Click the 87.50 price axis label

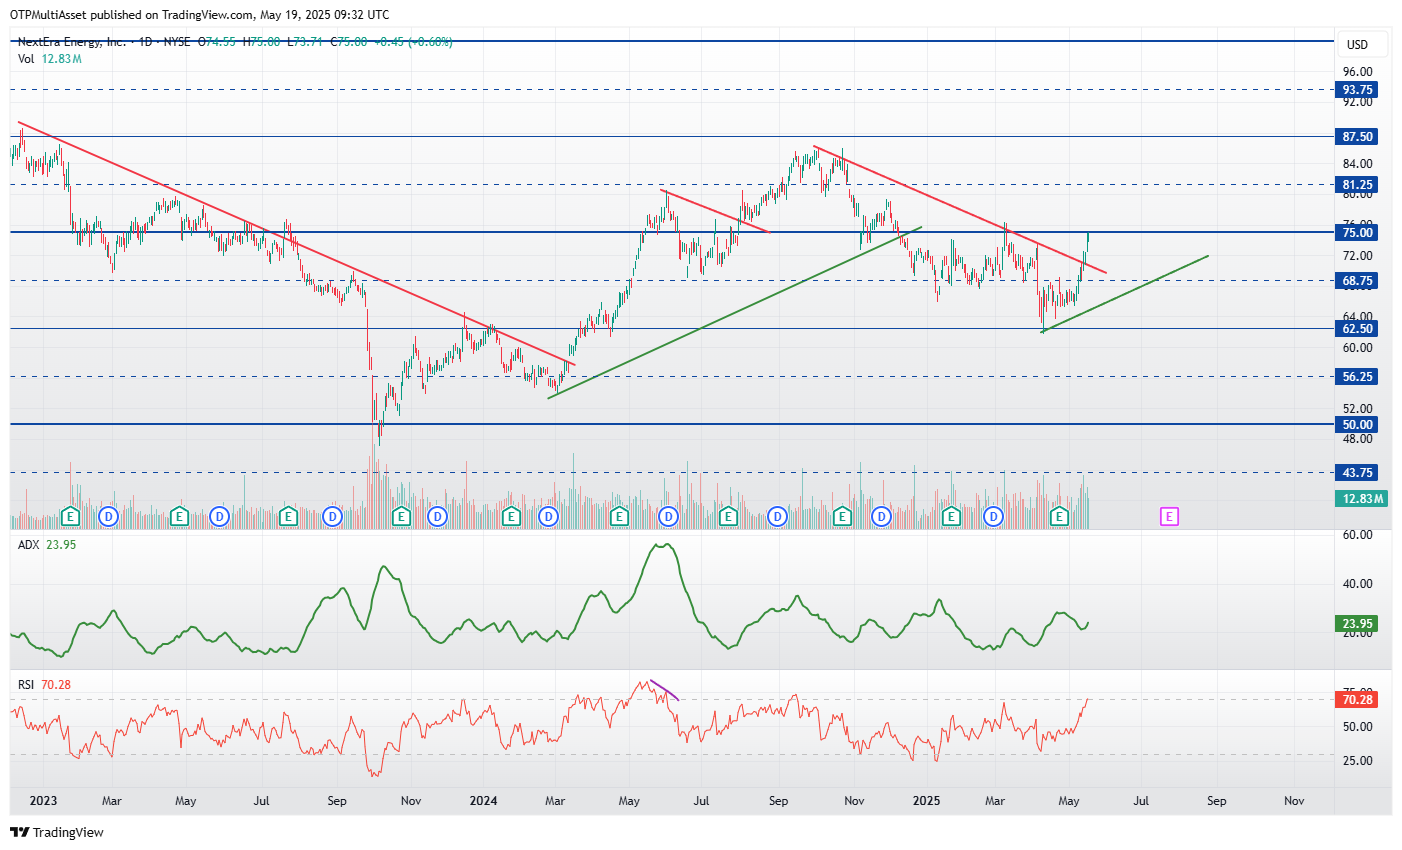pos(1358,136)
